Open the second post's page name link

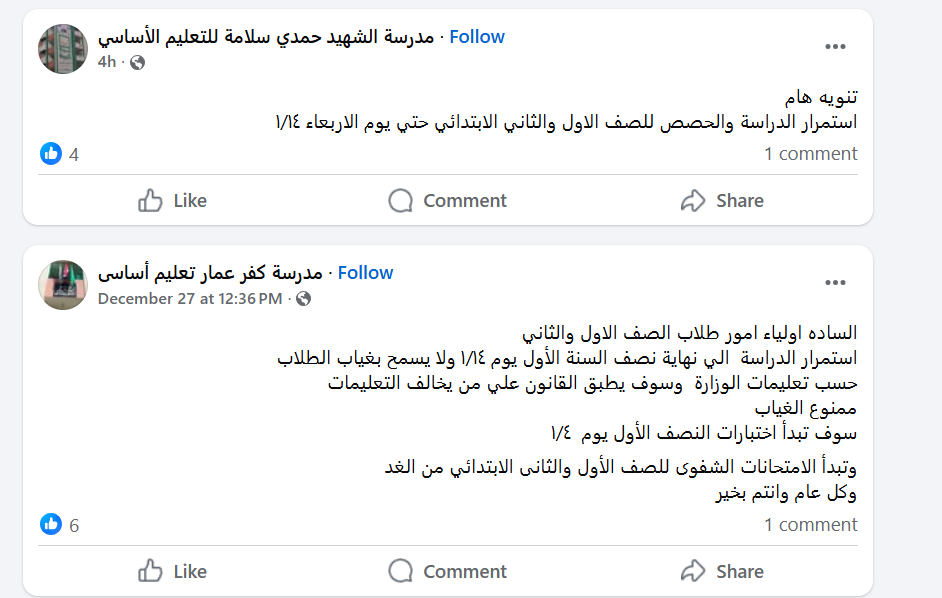point(210,273)
